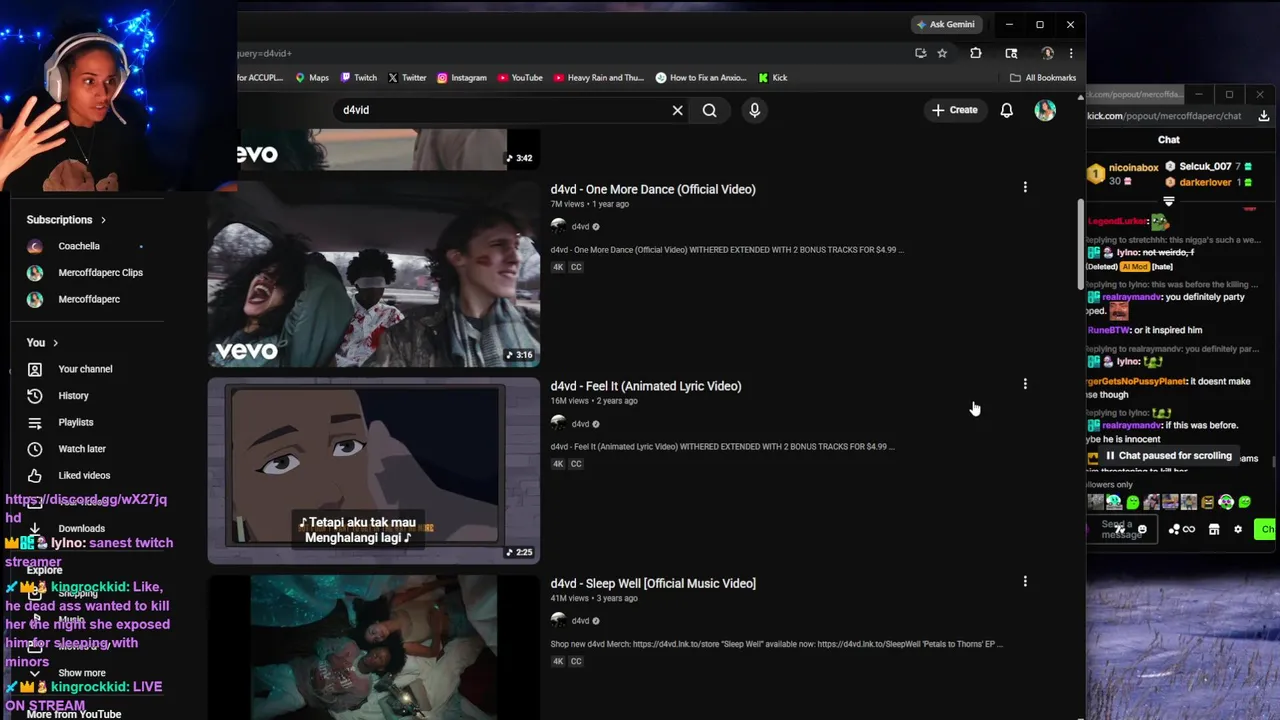Viewport: 1280px width, 720px height.
Task: Resume Kick chat paused for scrolling
Action: coord(1167,456)
